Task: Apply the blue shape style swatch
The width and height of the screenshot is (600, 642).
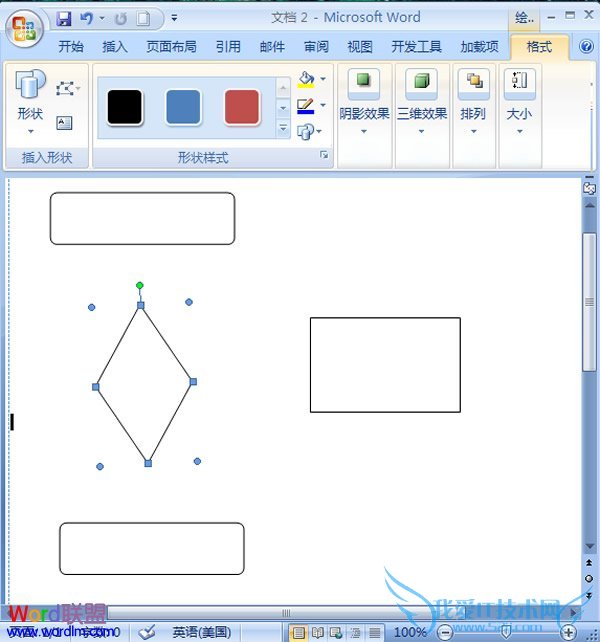Action: tap(183, 107)
